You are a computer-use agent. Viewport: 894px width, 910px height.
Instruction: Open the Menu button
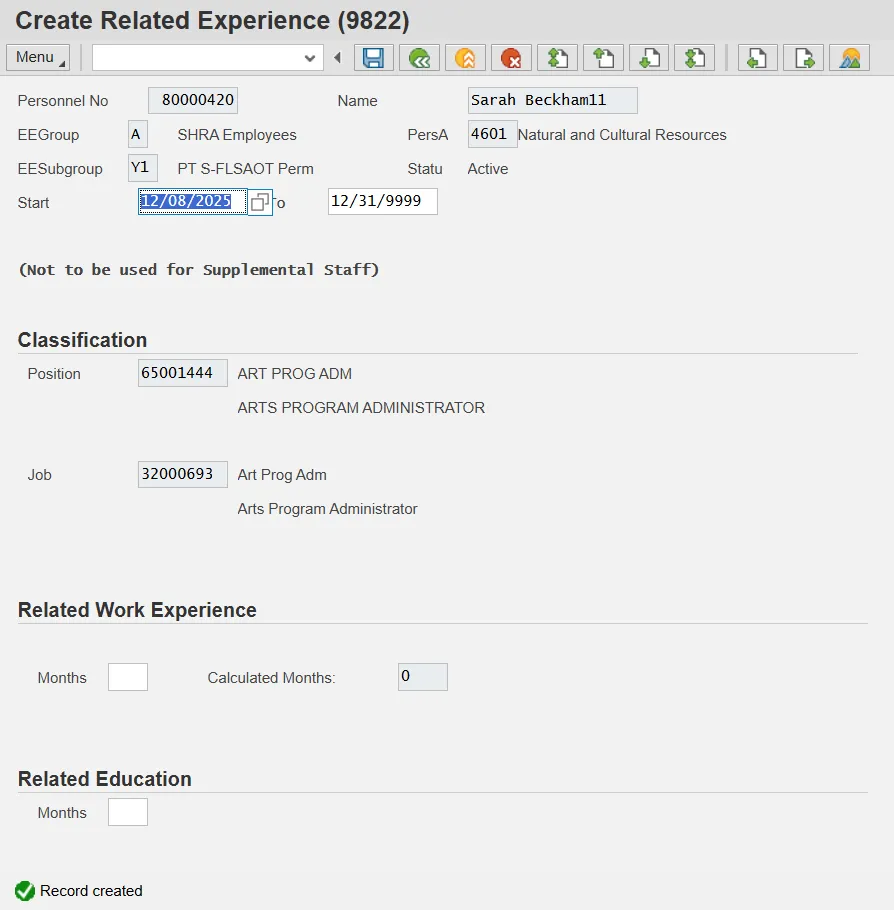pyautogui.click(x=38, y=57)
